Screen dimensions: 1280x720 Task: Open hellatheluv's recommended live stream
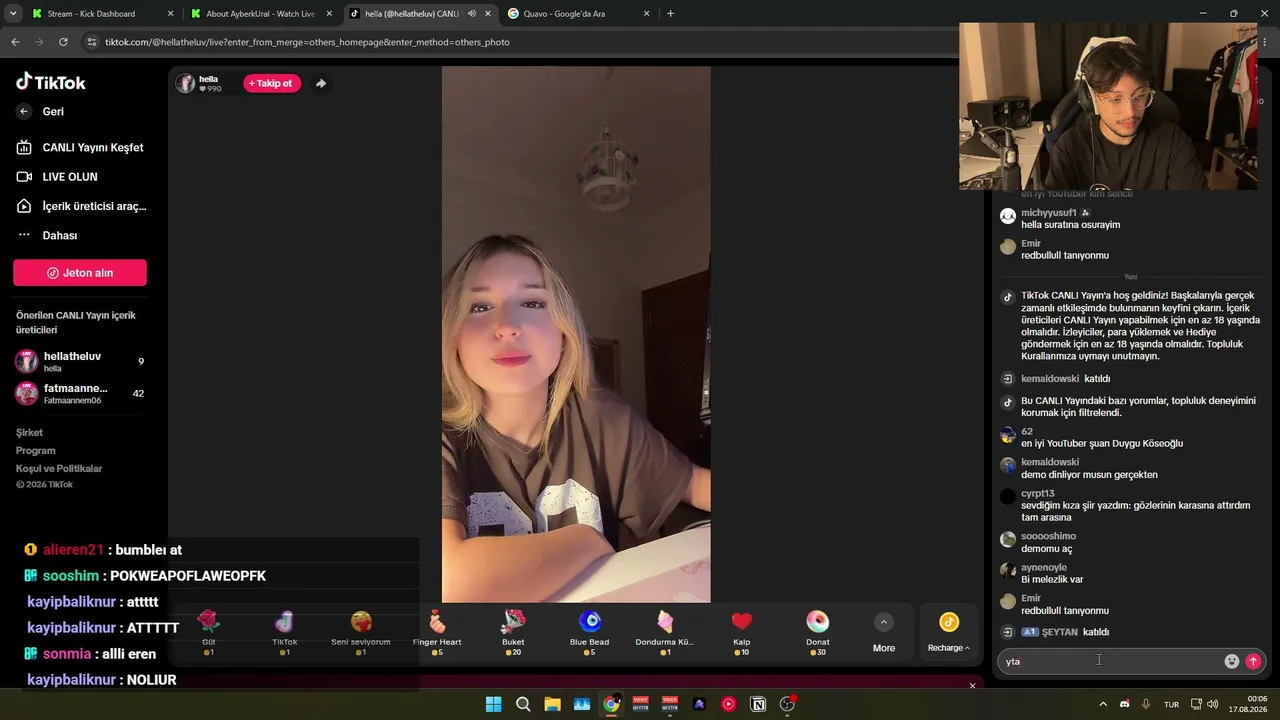(x=80, y=361)
